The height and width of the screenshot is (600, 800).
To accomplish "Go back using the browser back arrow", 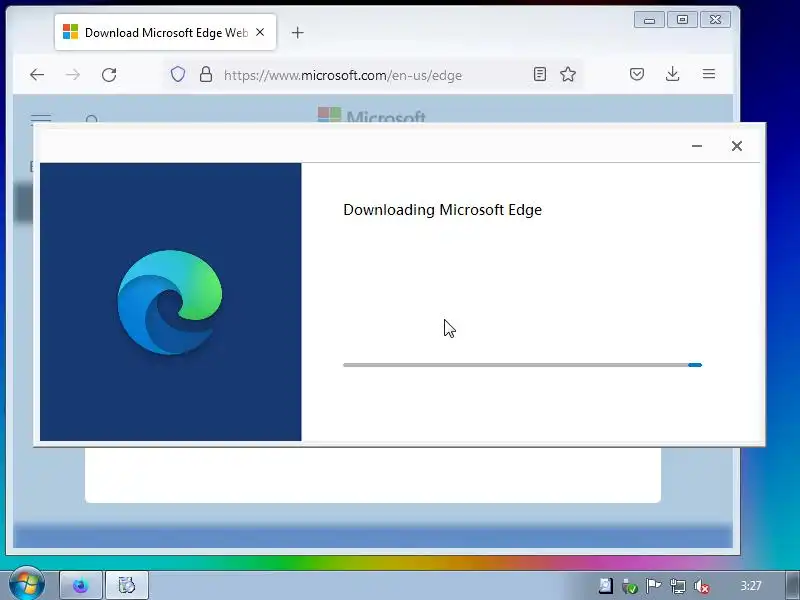I will coord(37,75).
